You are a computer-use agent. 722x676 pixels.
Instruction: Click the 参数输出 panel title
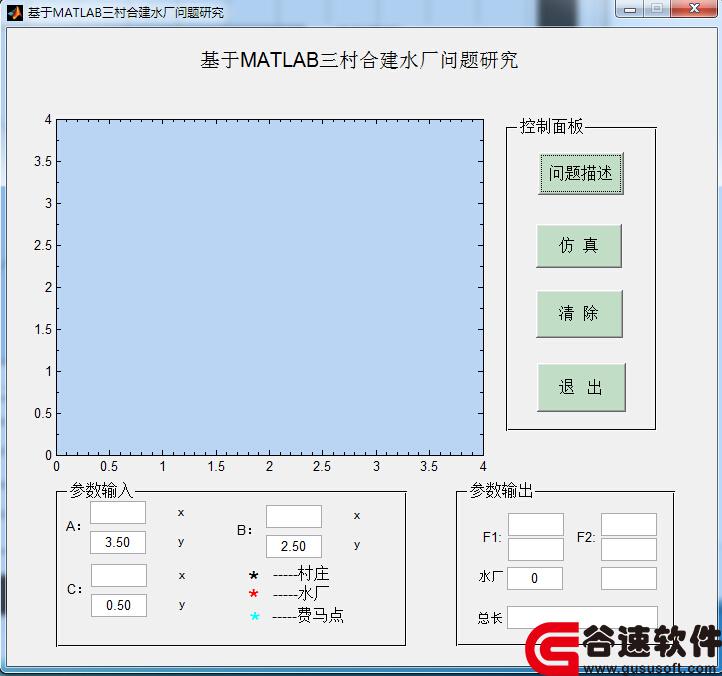pos(501,490)
